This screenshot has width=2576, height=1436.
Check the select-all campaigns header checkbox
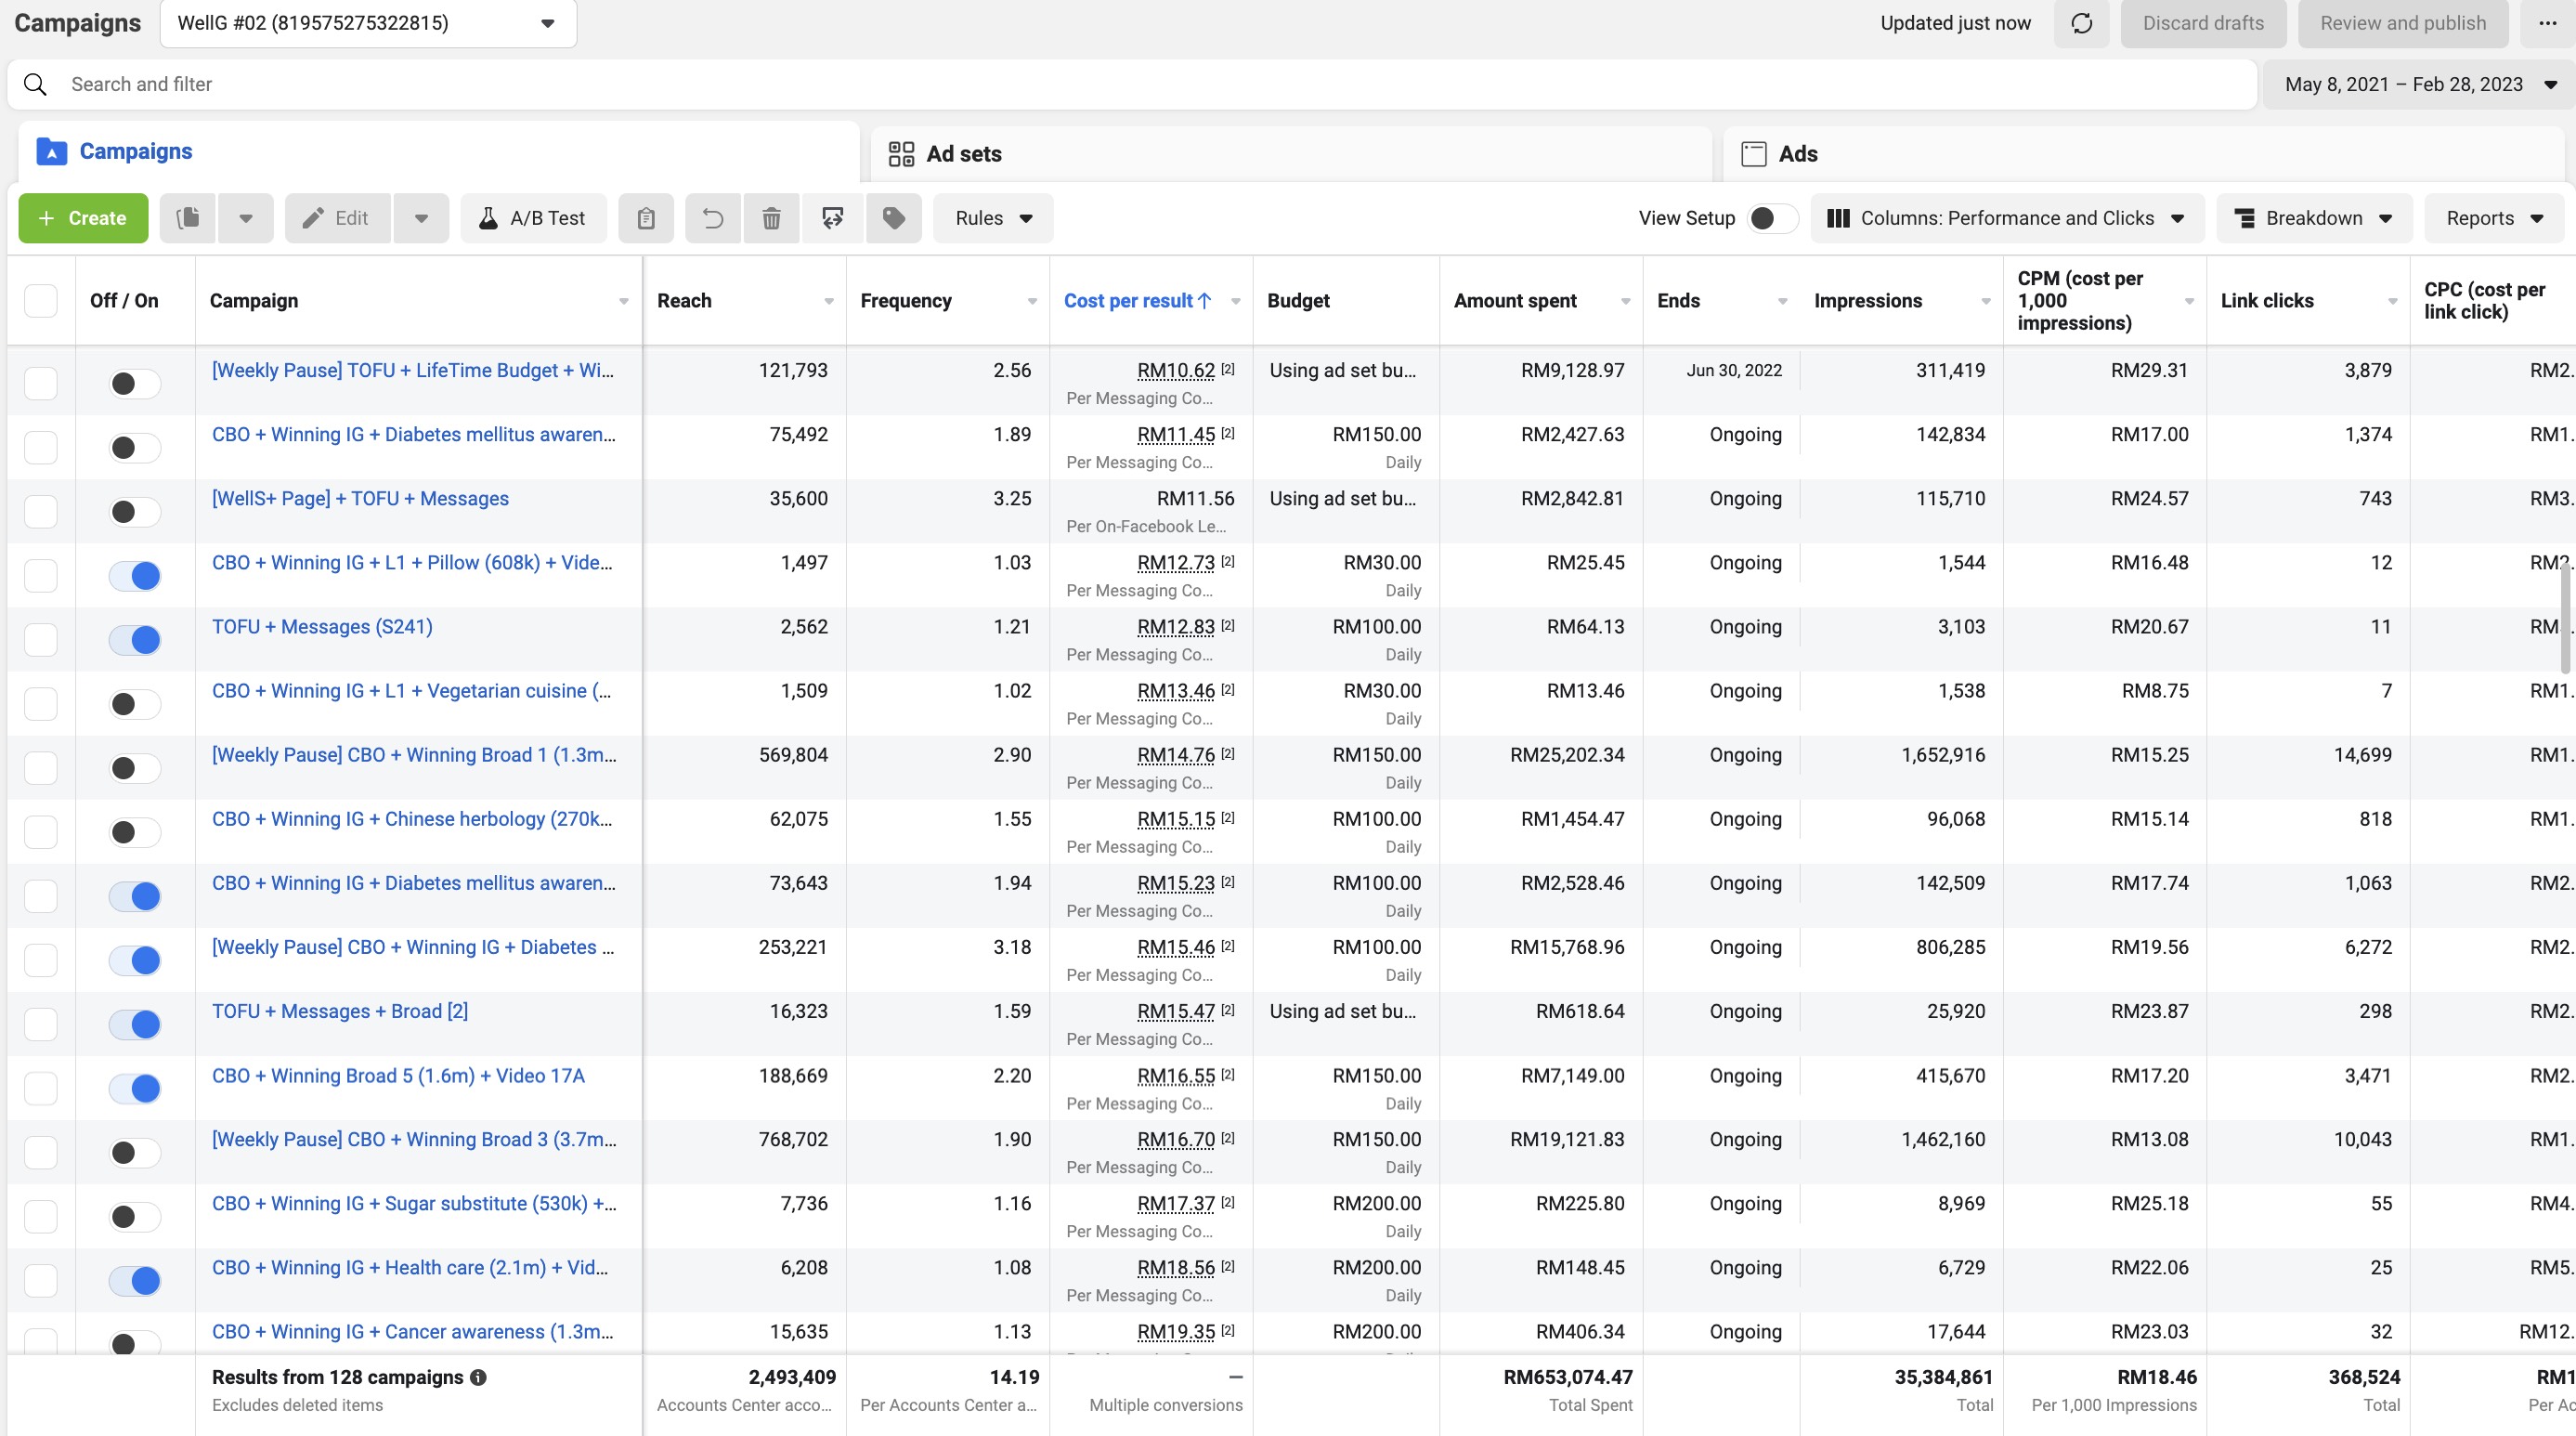(x=41, y=301)
